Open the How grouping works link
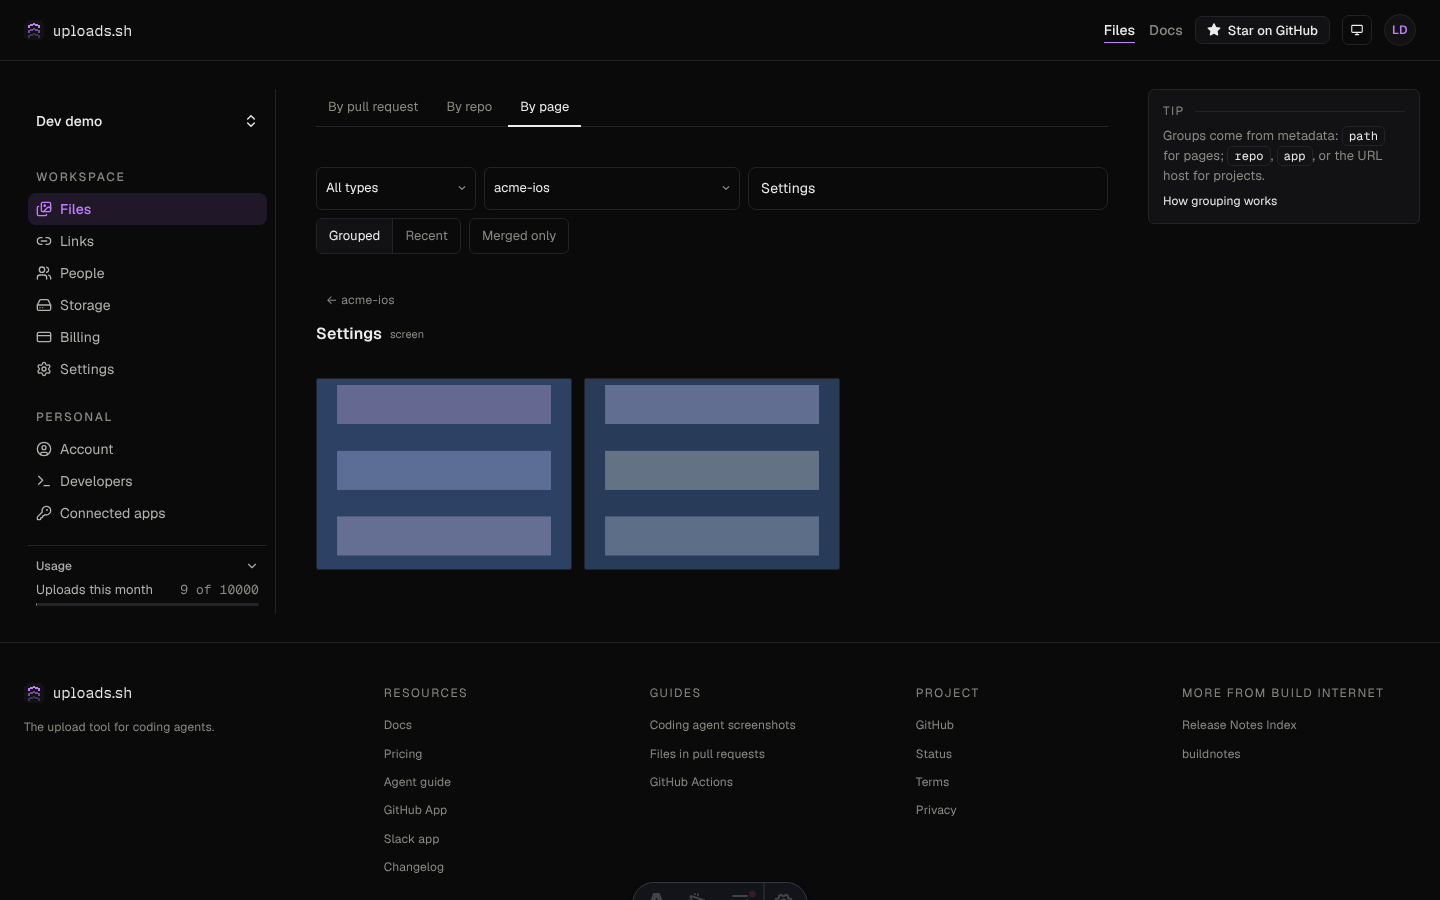 [1220, 201]
